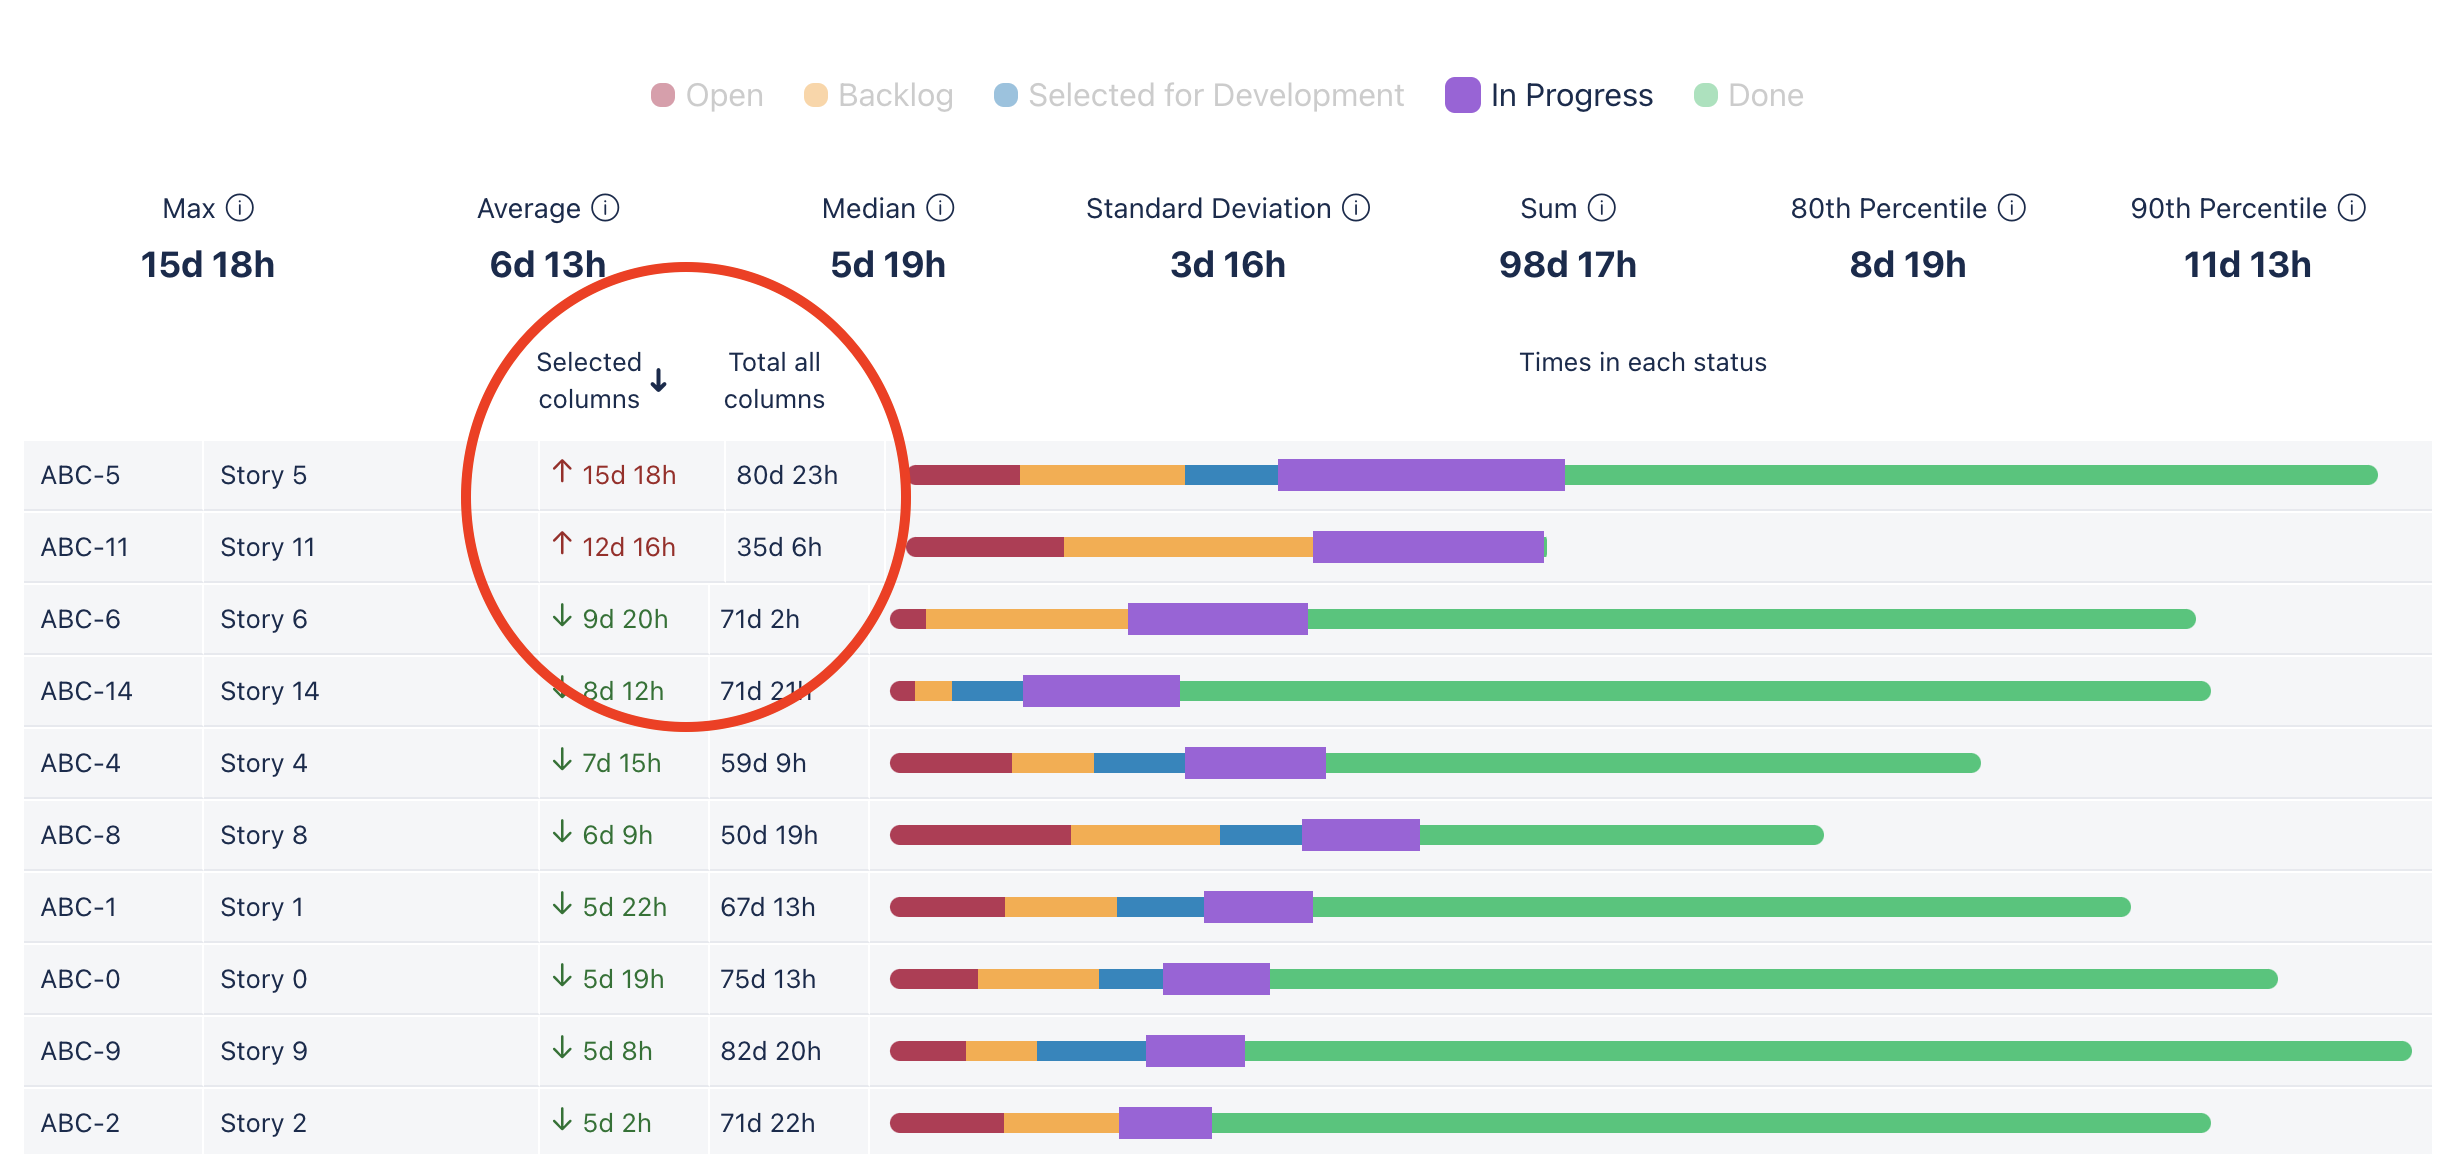Toggle the In Progress legend item

[1549, 95]
